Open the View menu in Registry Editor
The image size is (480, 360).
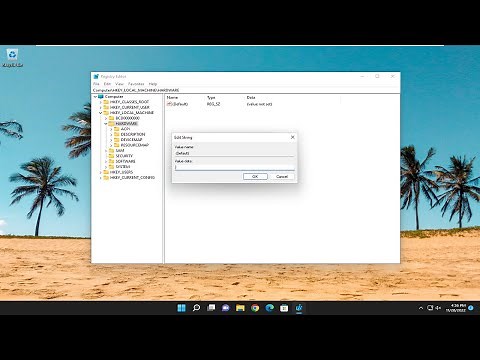119,84
